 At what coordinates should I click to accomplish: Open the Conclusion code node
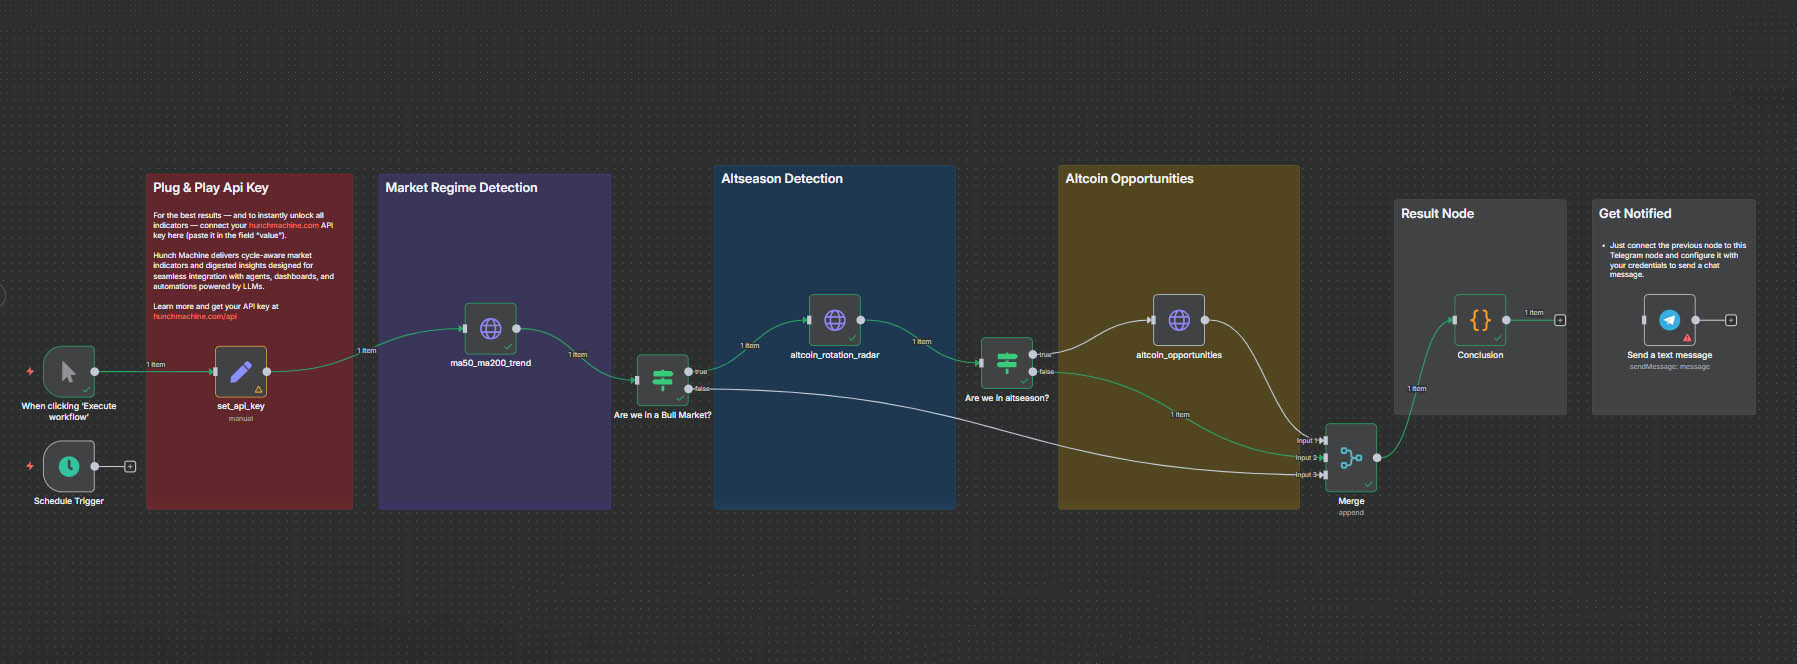tap(1479, 320)
